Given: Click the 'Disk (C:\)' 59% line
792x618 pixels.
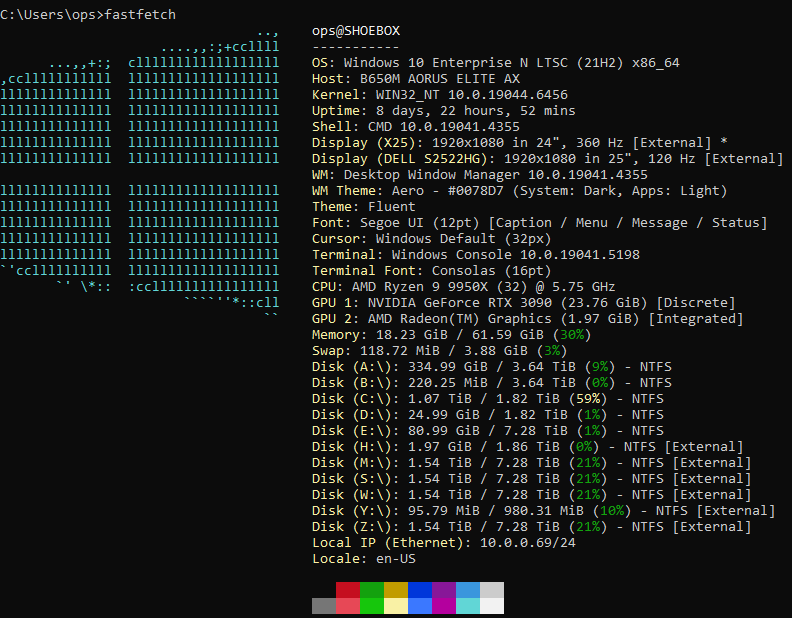Looking at the screenshot, I should [x=488, y=399].
